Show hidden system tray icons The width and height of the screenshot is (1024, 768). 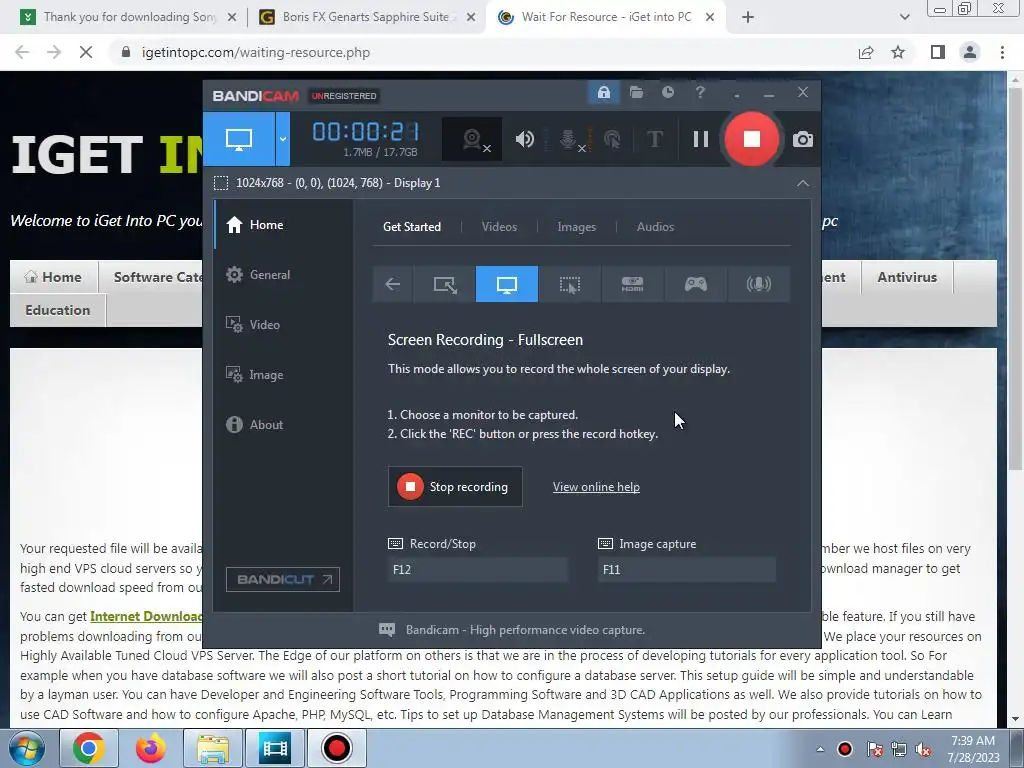pos(820,749)
